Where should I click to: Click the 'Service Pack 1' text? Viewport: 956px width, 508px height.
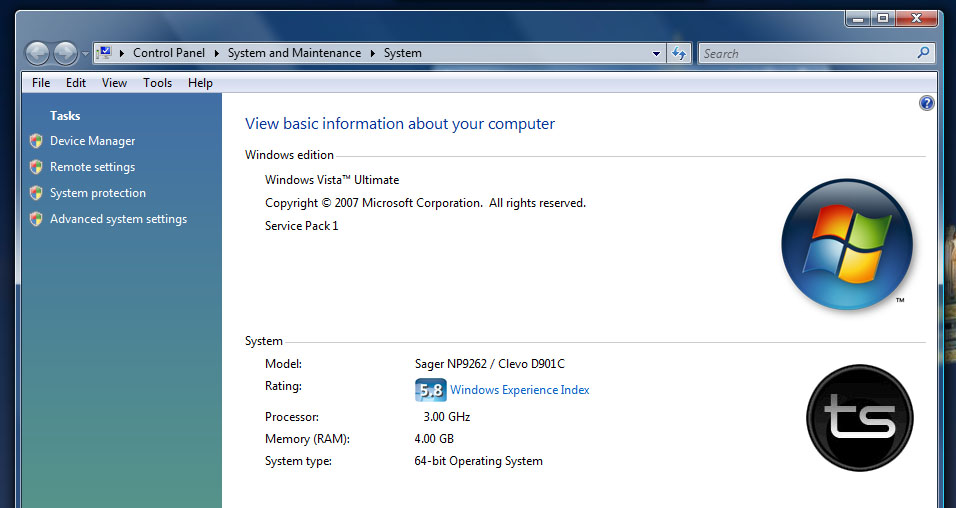[301, 226]
